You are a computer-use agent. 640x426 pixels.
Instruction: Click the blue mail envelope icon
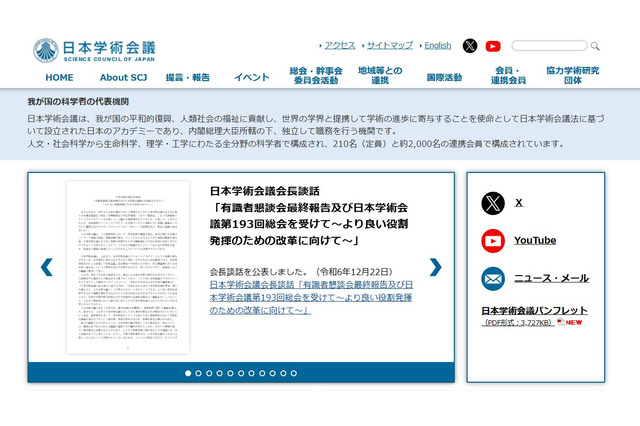click(x=493, y=279)
